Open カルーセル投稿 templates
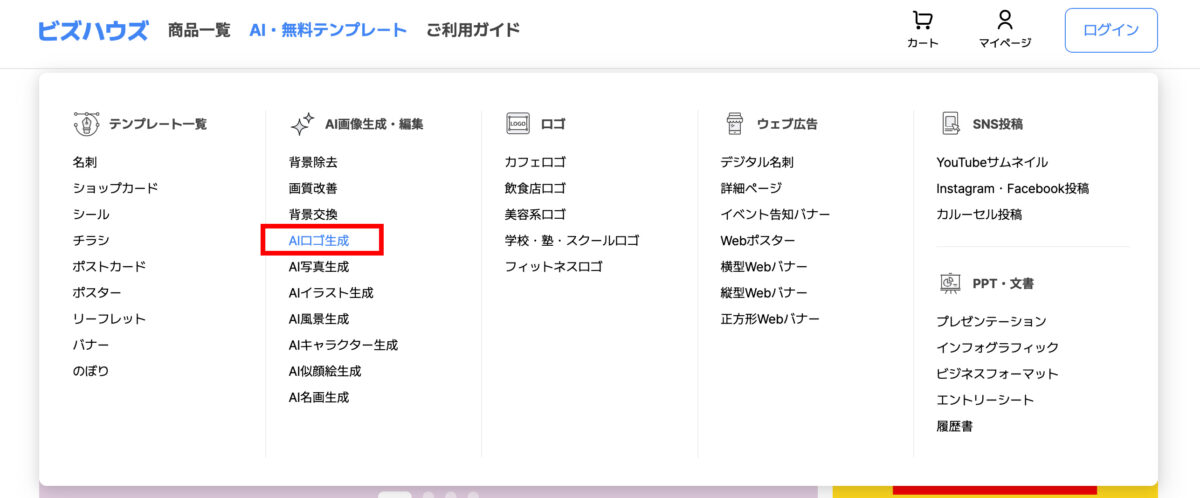Screen dimensions: 1200x498 coord(979,214)
